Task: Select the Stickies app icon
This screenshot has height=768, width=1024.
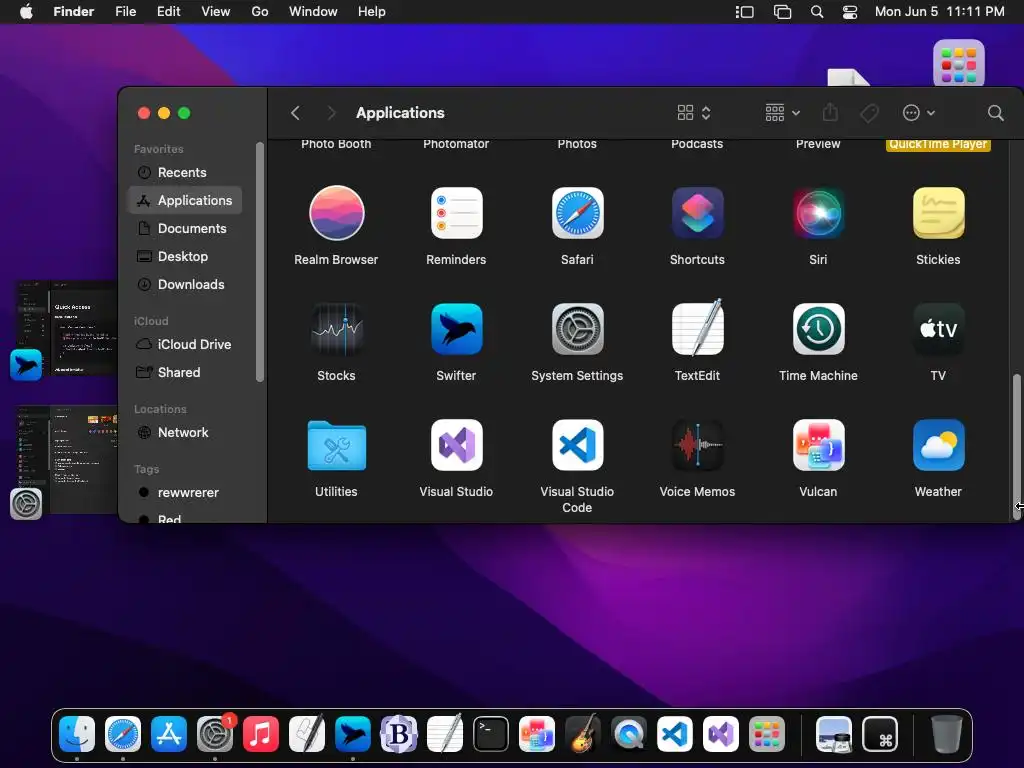Action: 938,213
